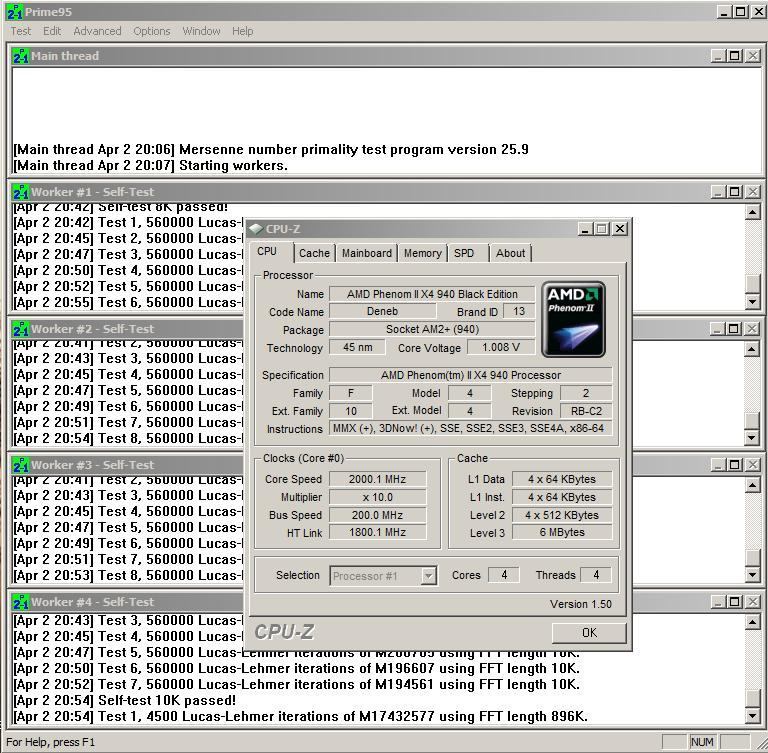The width and height of the screenshot is (768, 753).
Task: Click the M17432577 test line in Worker #4
Action: coord(300,717)
